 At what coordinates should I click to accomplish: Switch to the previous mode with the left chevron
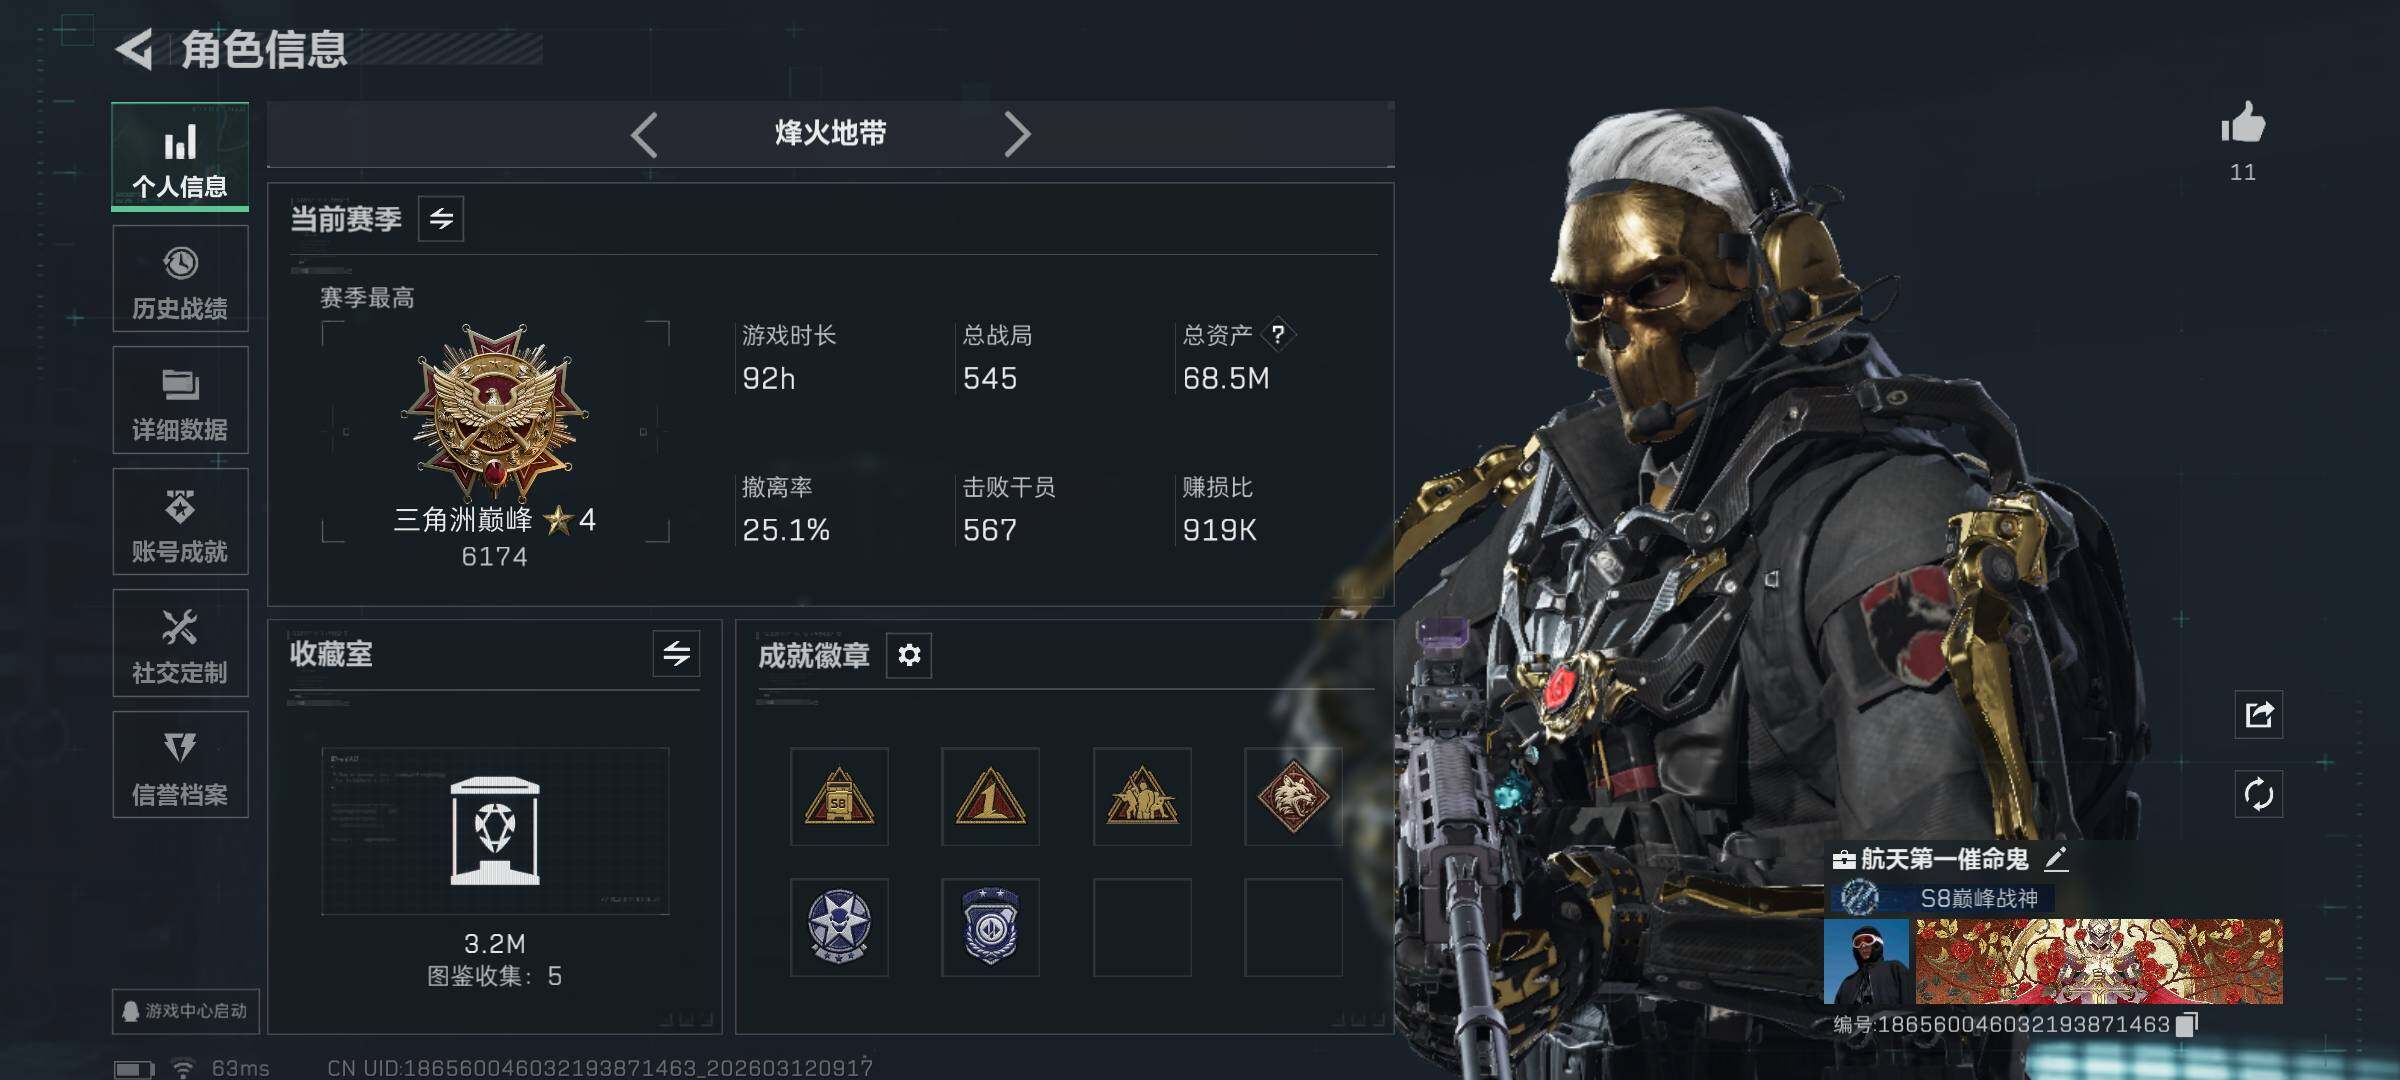point(645,134)
